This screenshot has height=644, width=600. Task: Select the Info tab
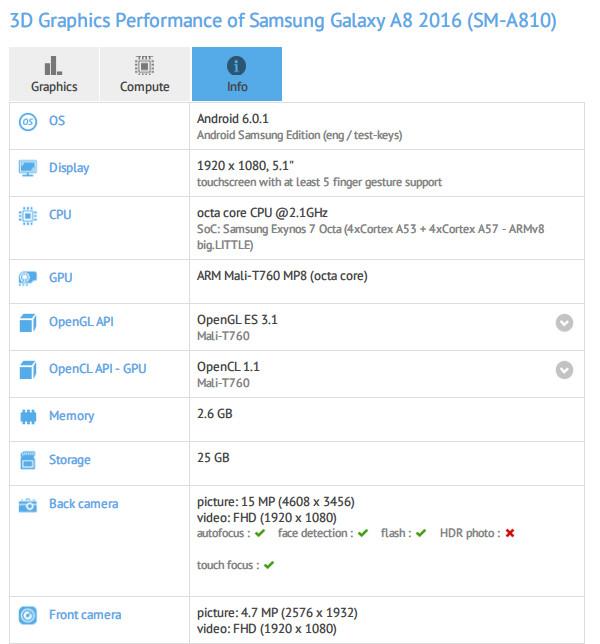(237, 74)
